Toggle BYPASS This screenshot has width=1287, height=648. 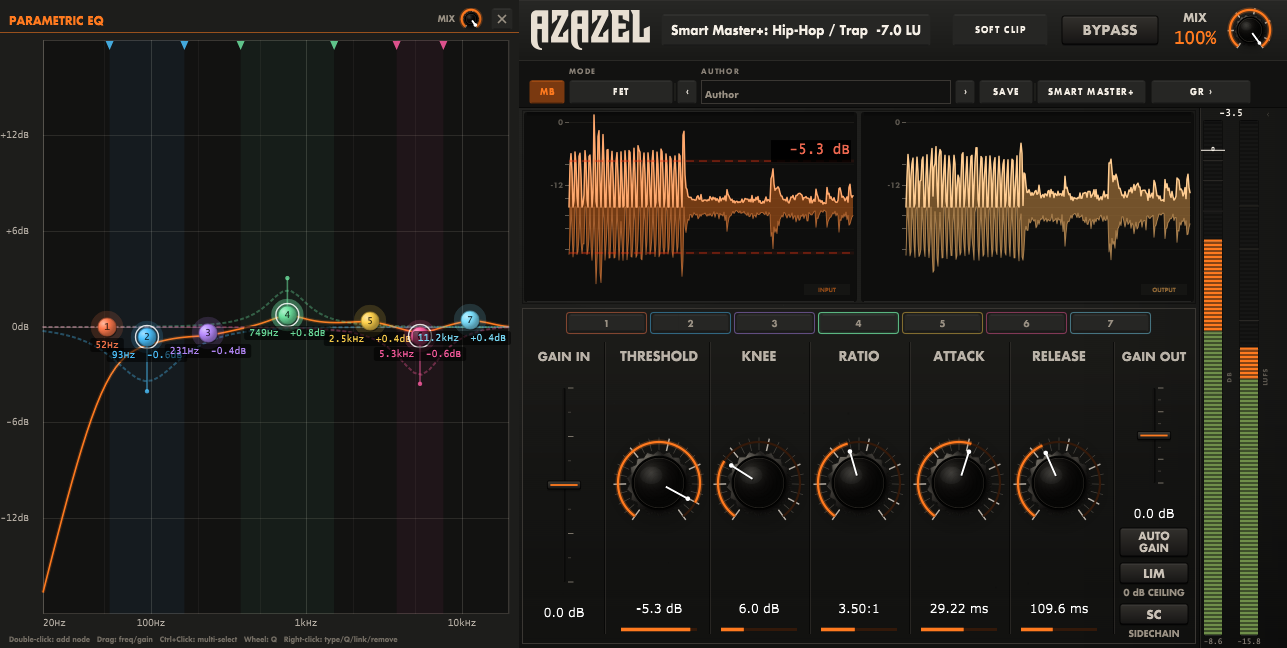[x=1109, y=30]
